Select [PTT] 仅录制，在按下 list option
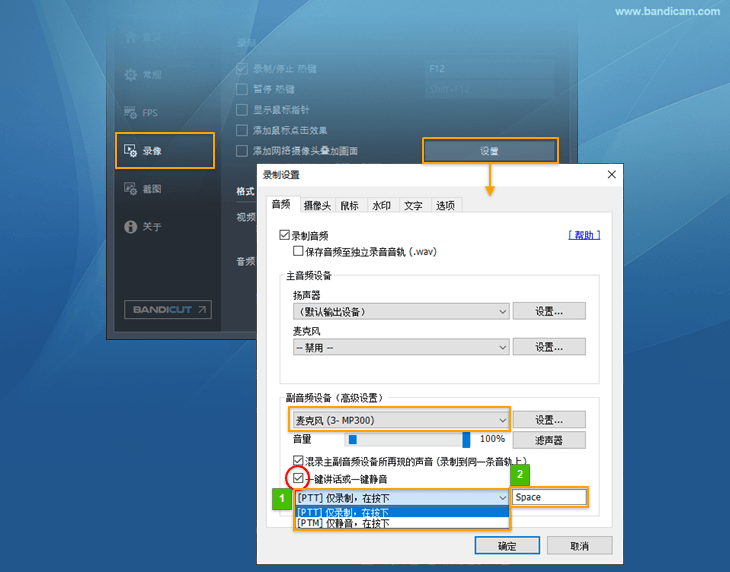Screen dimensions: 730x572 tap(402, 512)
